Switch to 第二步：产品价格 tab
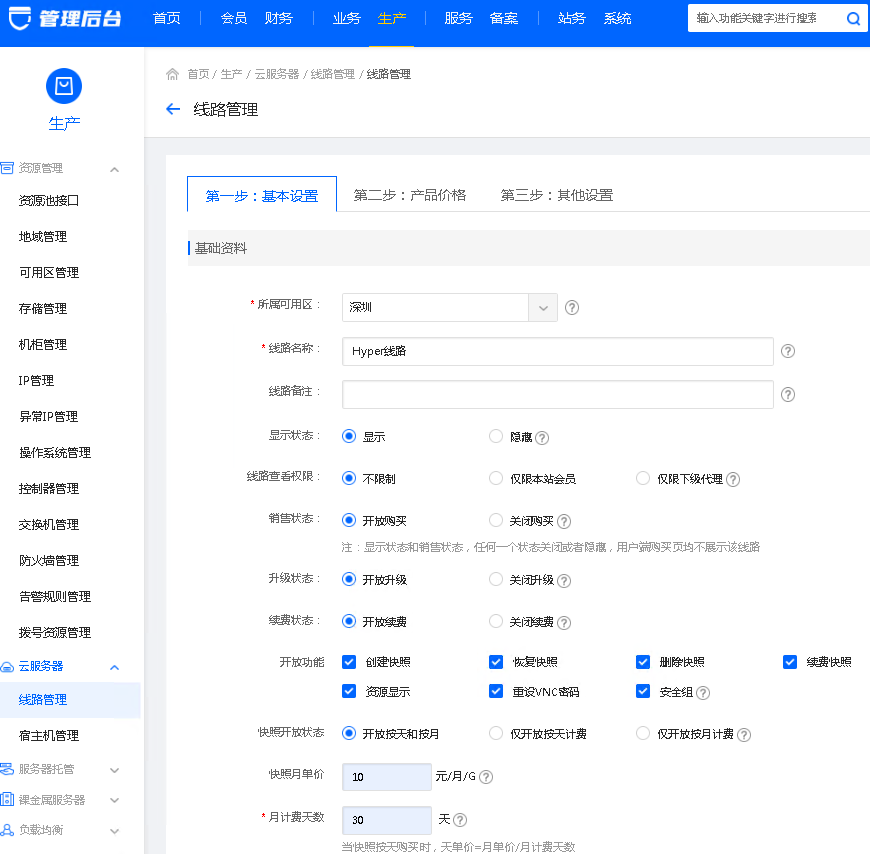Viewport: 870px width, 854px height. pyautogui.click(x=409, y=195)
